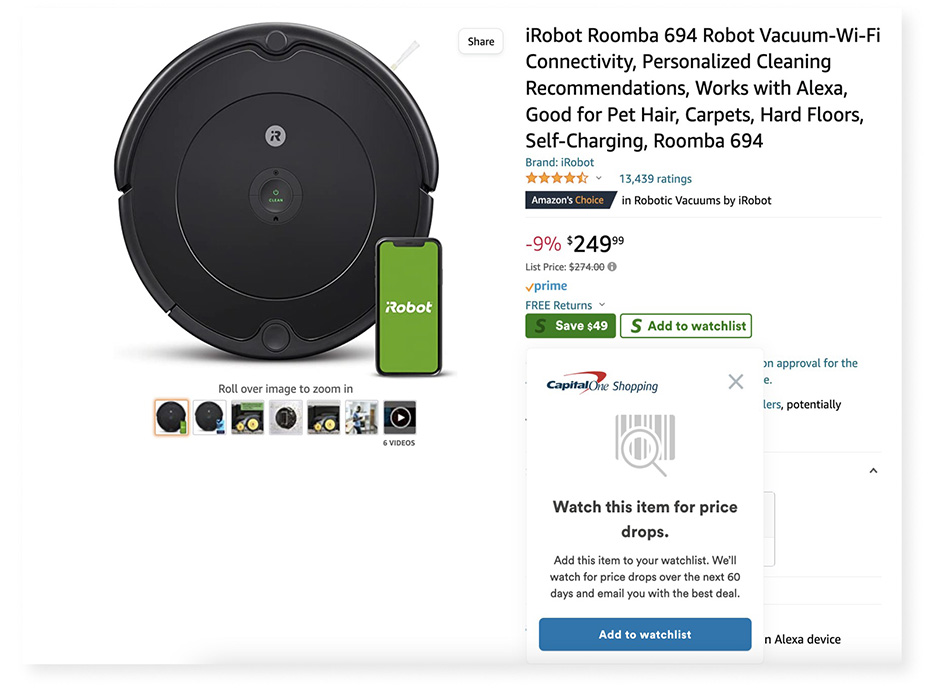This screenshot has width=940, height=694.
Task: Click the star rating icons
Action: (557, 178)
